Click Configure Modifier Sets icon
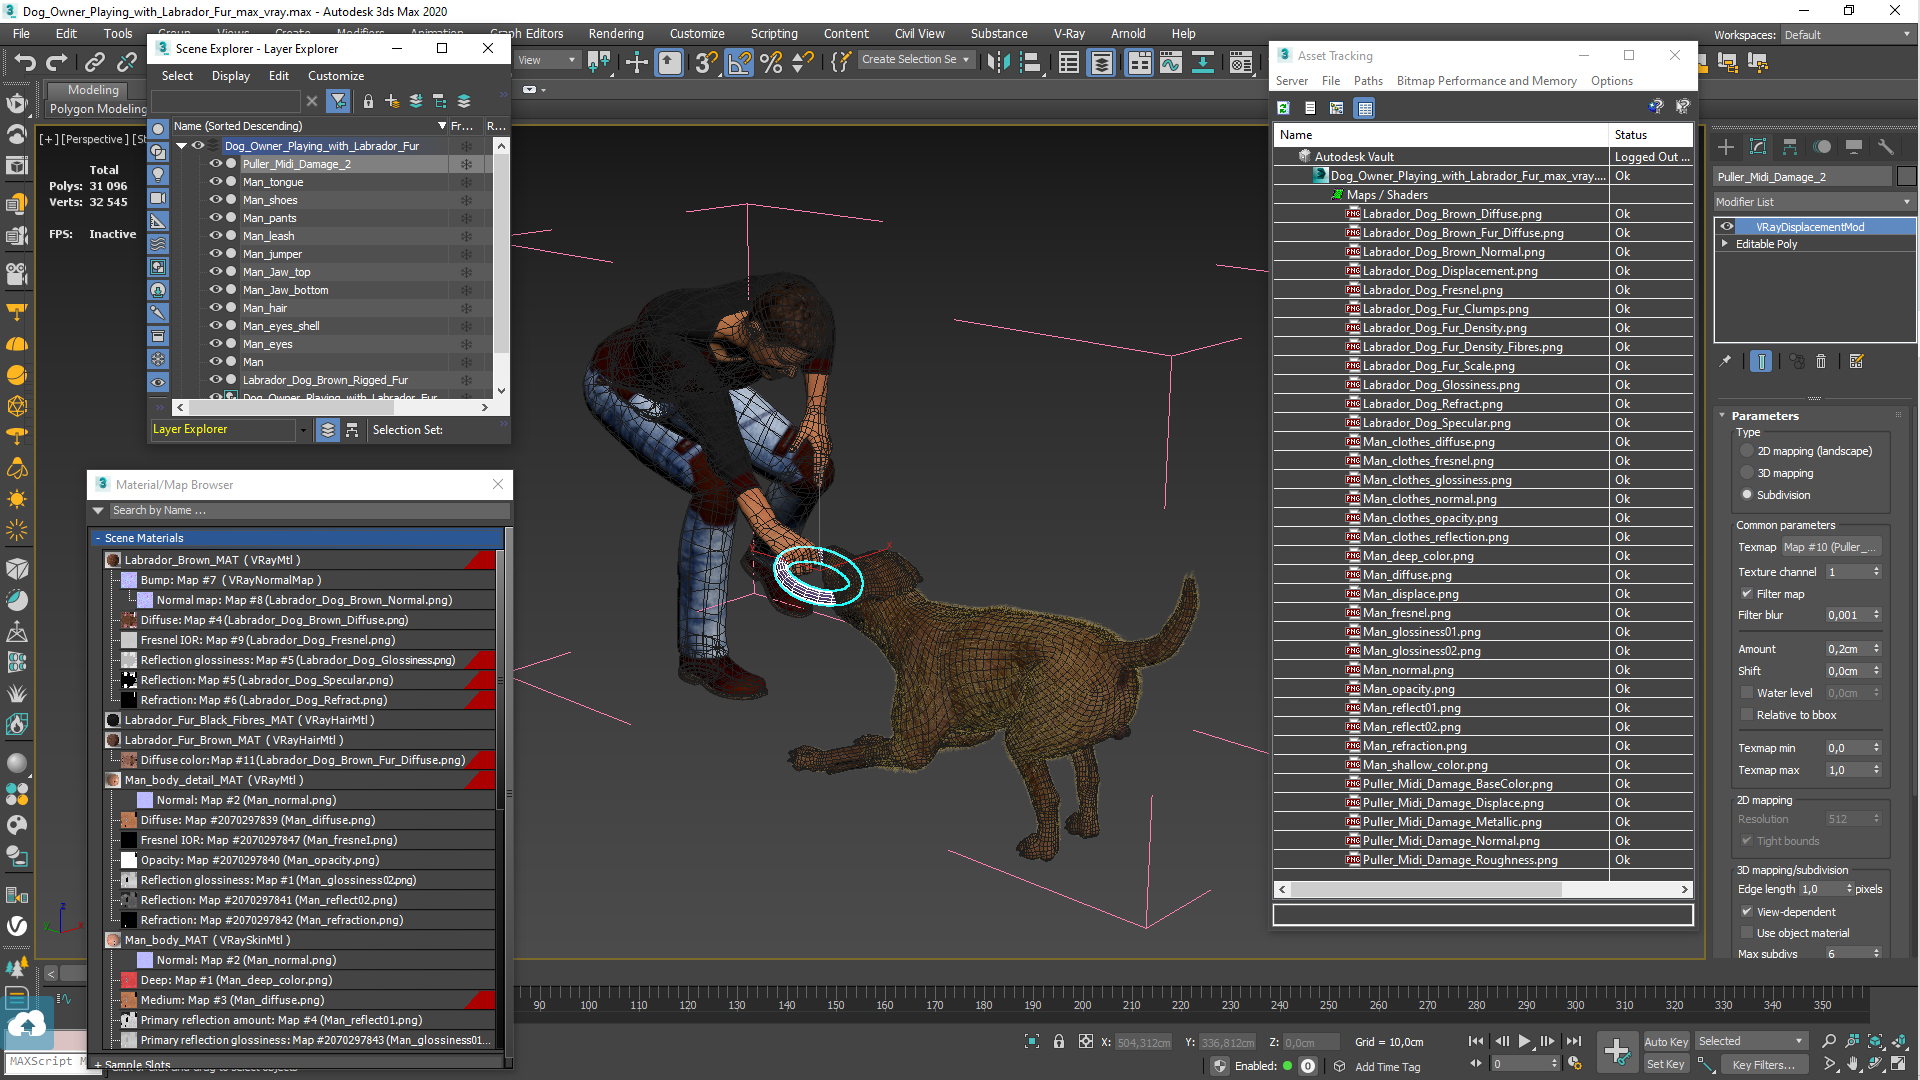The height and width of the screenshot is (1080, 1920). tap(1857, 362)
